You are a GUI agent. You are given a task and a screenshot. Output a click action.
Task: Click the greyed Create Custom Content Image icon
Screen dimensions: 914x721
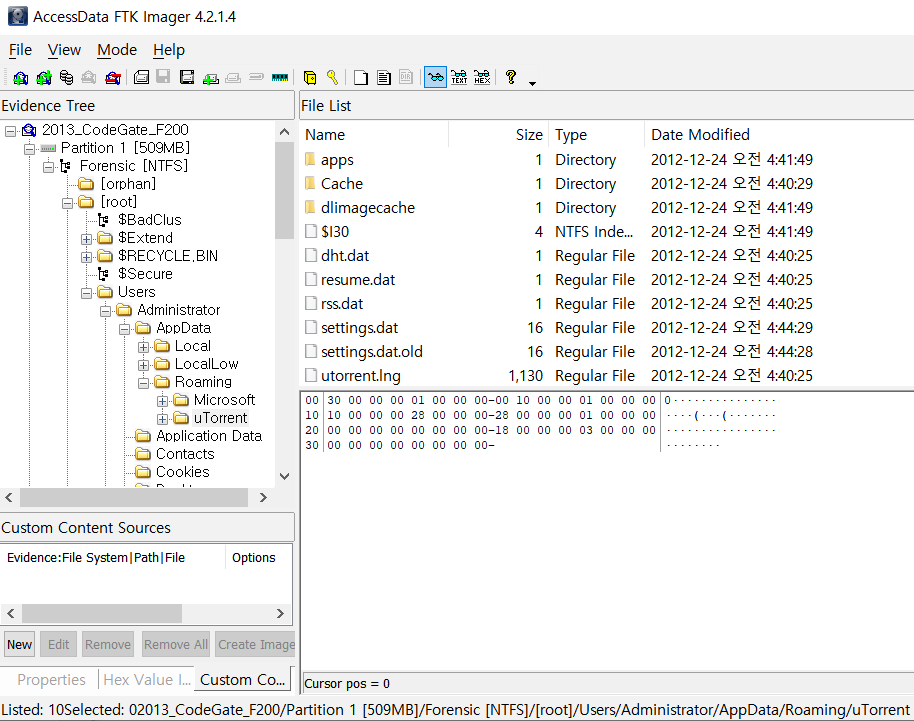click(233, 78)
